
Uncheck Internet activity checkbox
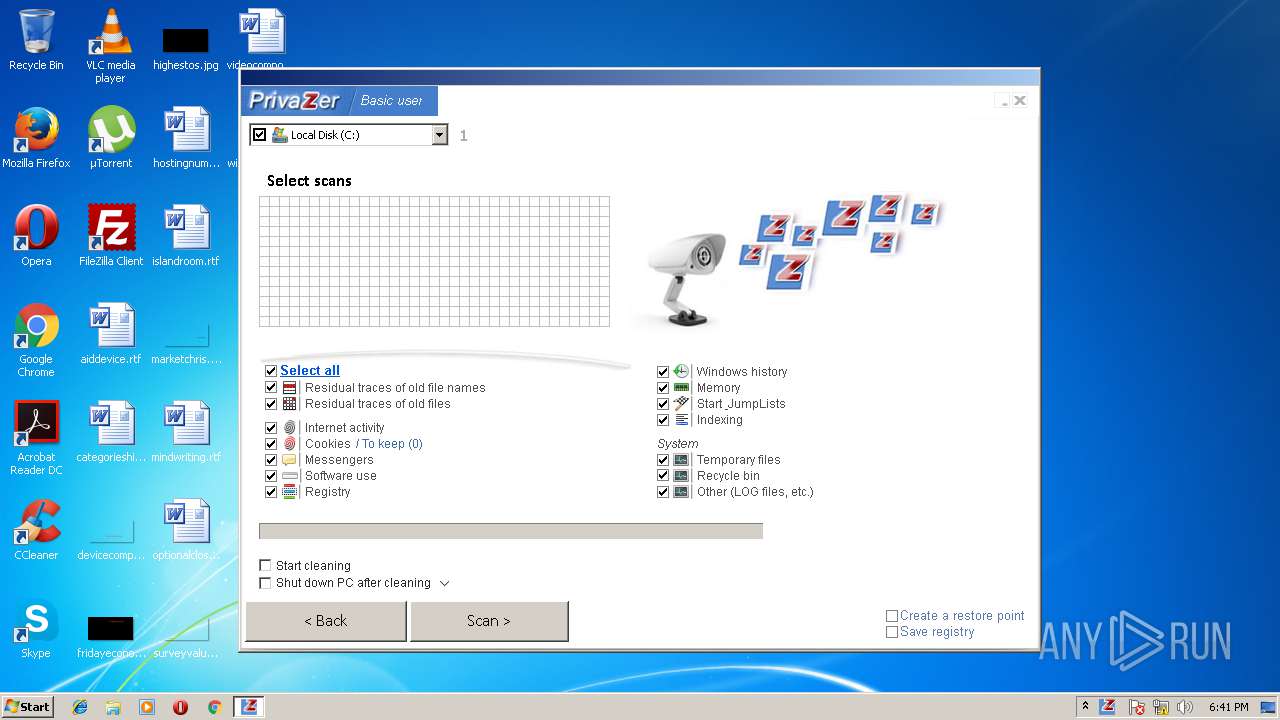(x=271, y=428)
